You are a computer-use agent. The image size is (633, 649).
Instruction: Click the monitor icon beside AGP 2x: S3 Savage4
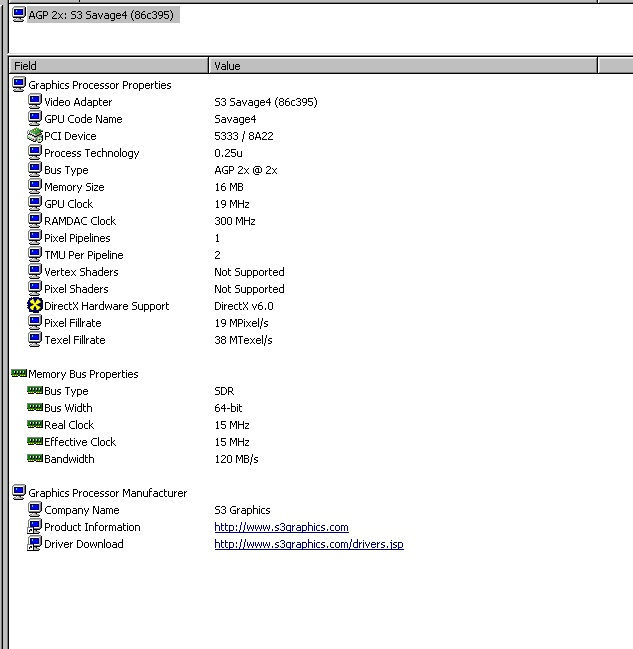point(19,14)
